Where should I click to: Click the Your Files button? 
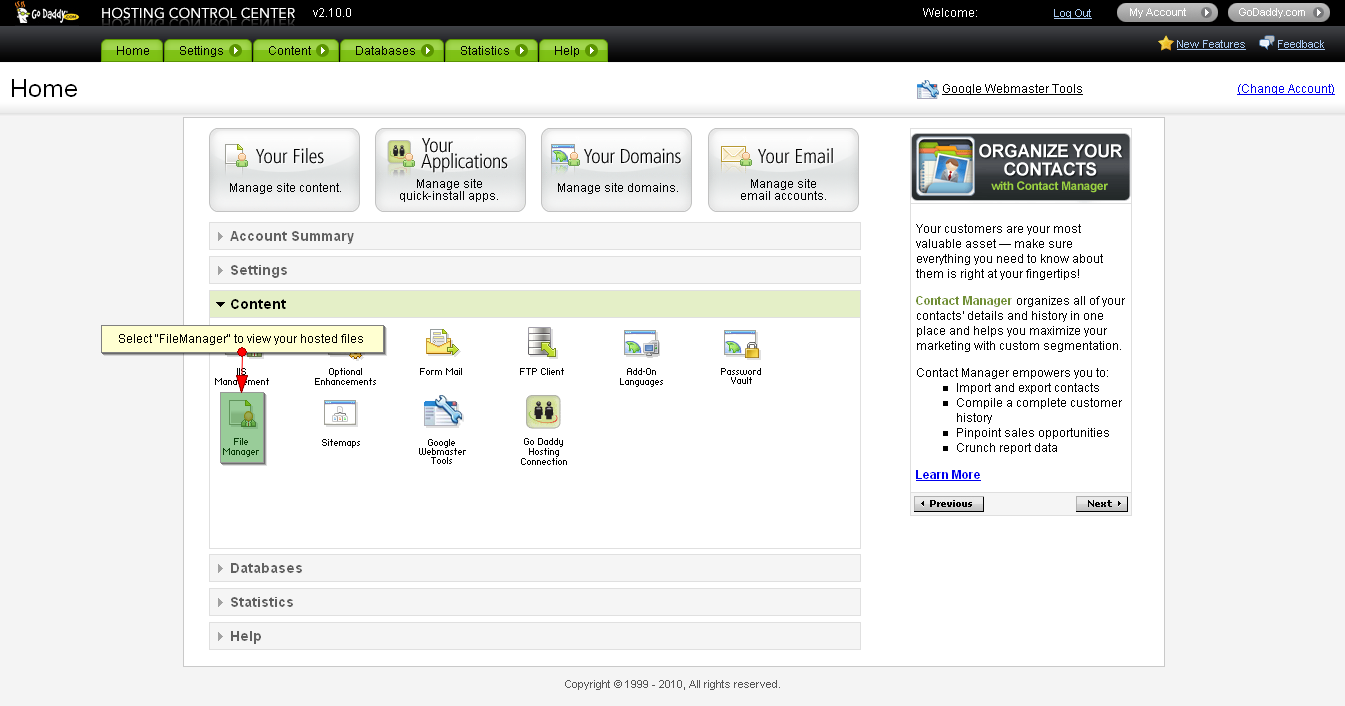[x=284, y=169]
